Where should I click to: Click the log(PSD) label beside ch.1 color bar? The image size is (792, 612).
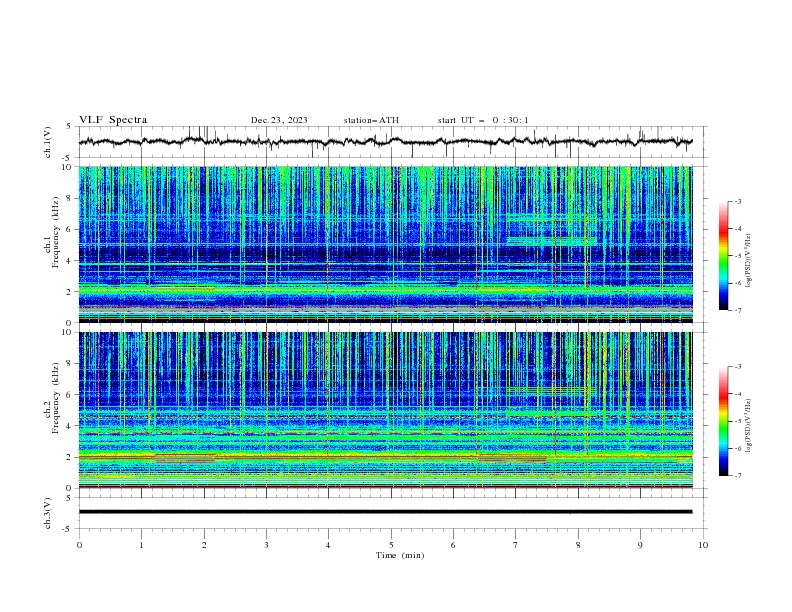(749, 261)
